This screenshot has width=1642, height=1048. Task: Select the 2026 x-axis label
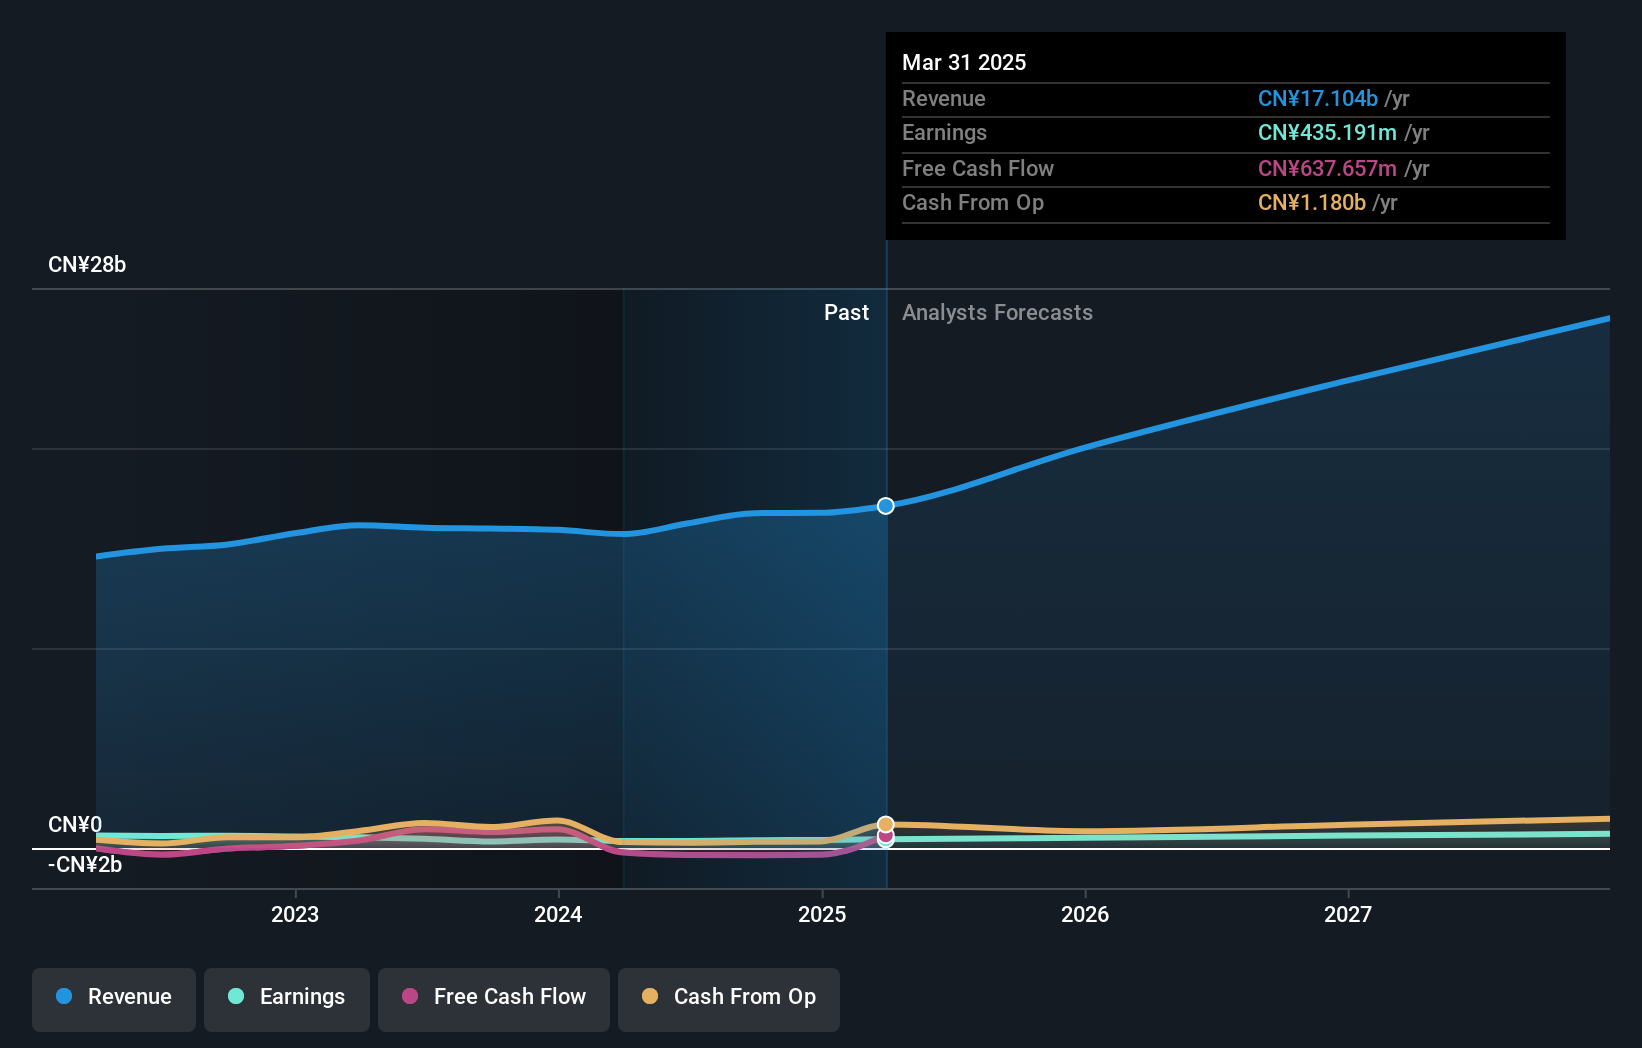[1085, 914]
